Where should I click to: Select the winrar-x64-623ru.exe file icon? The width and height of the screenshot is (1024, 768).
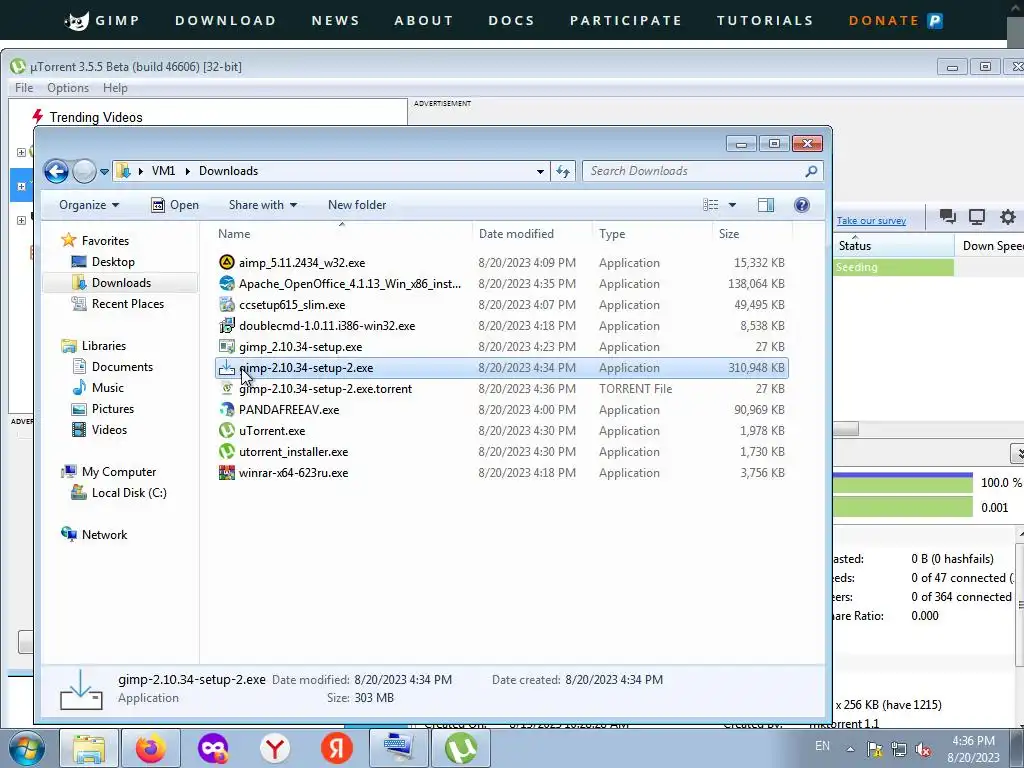[227, 472]
